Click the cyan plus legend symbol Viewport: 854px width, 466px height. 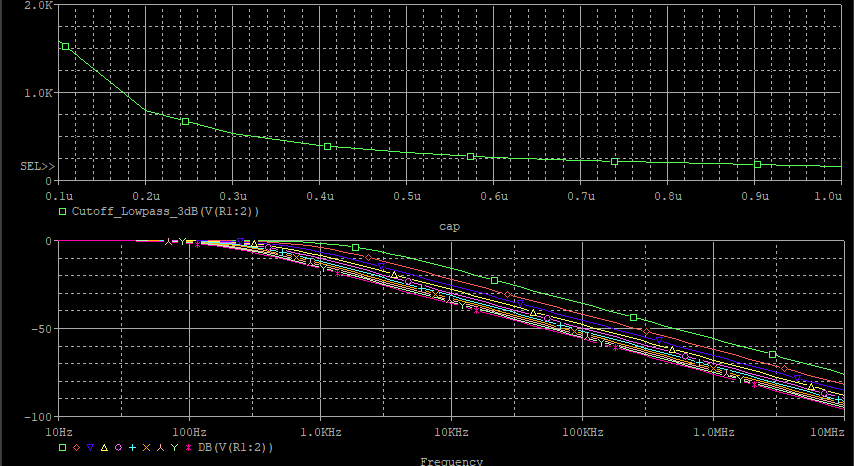pos(132,447)
